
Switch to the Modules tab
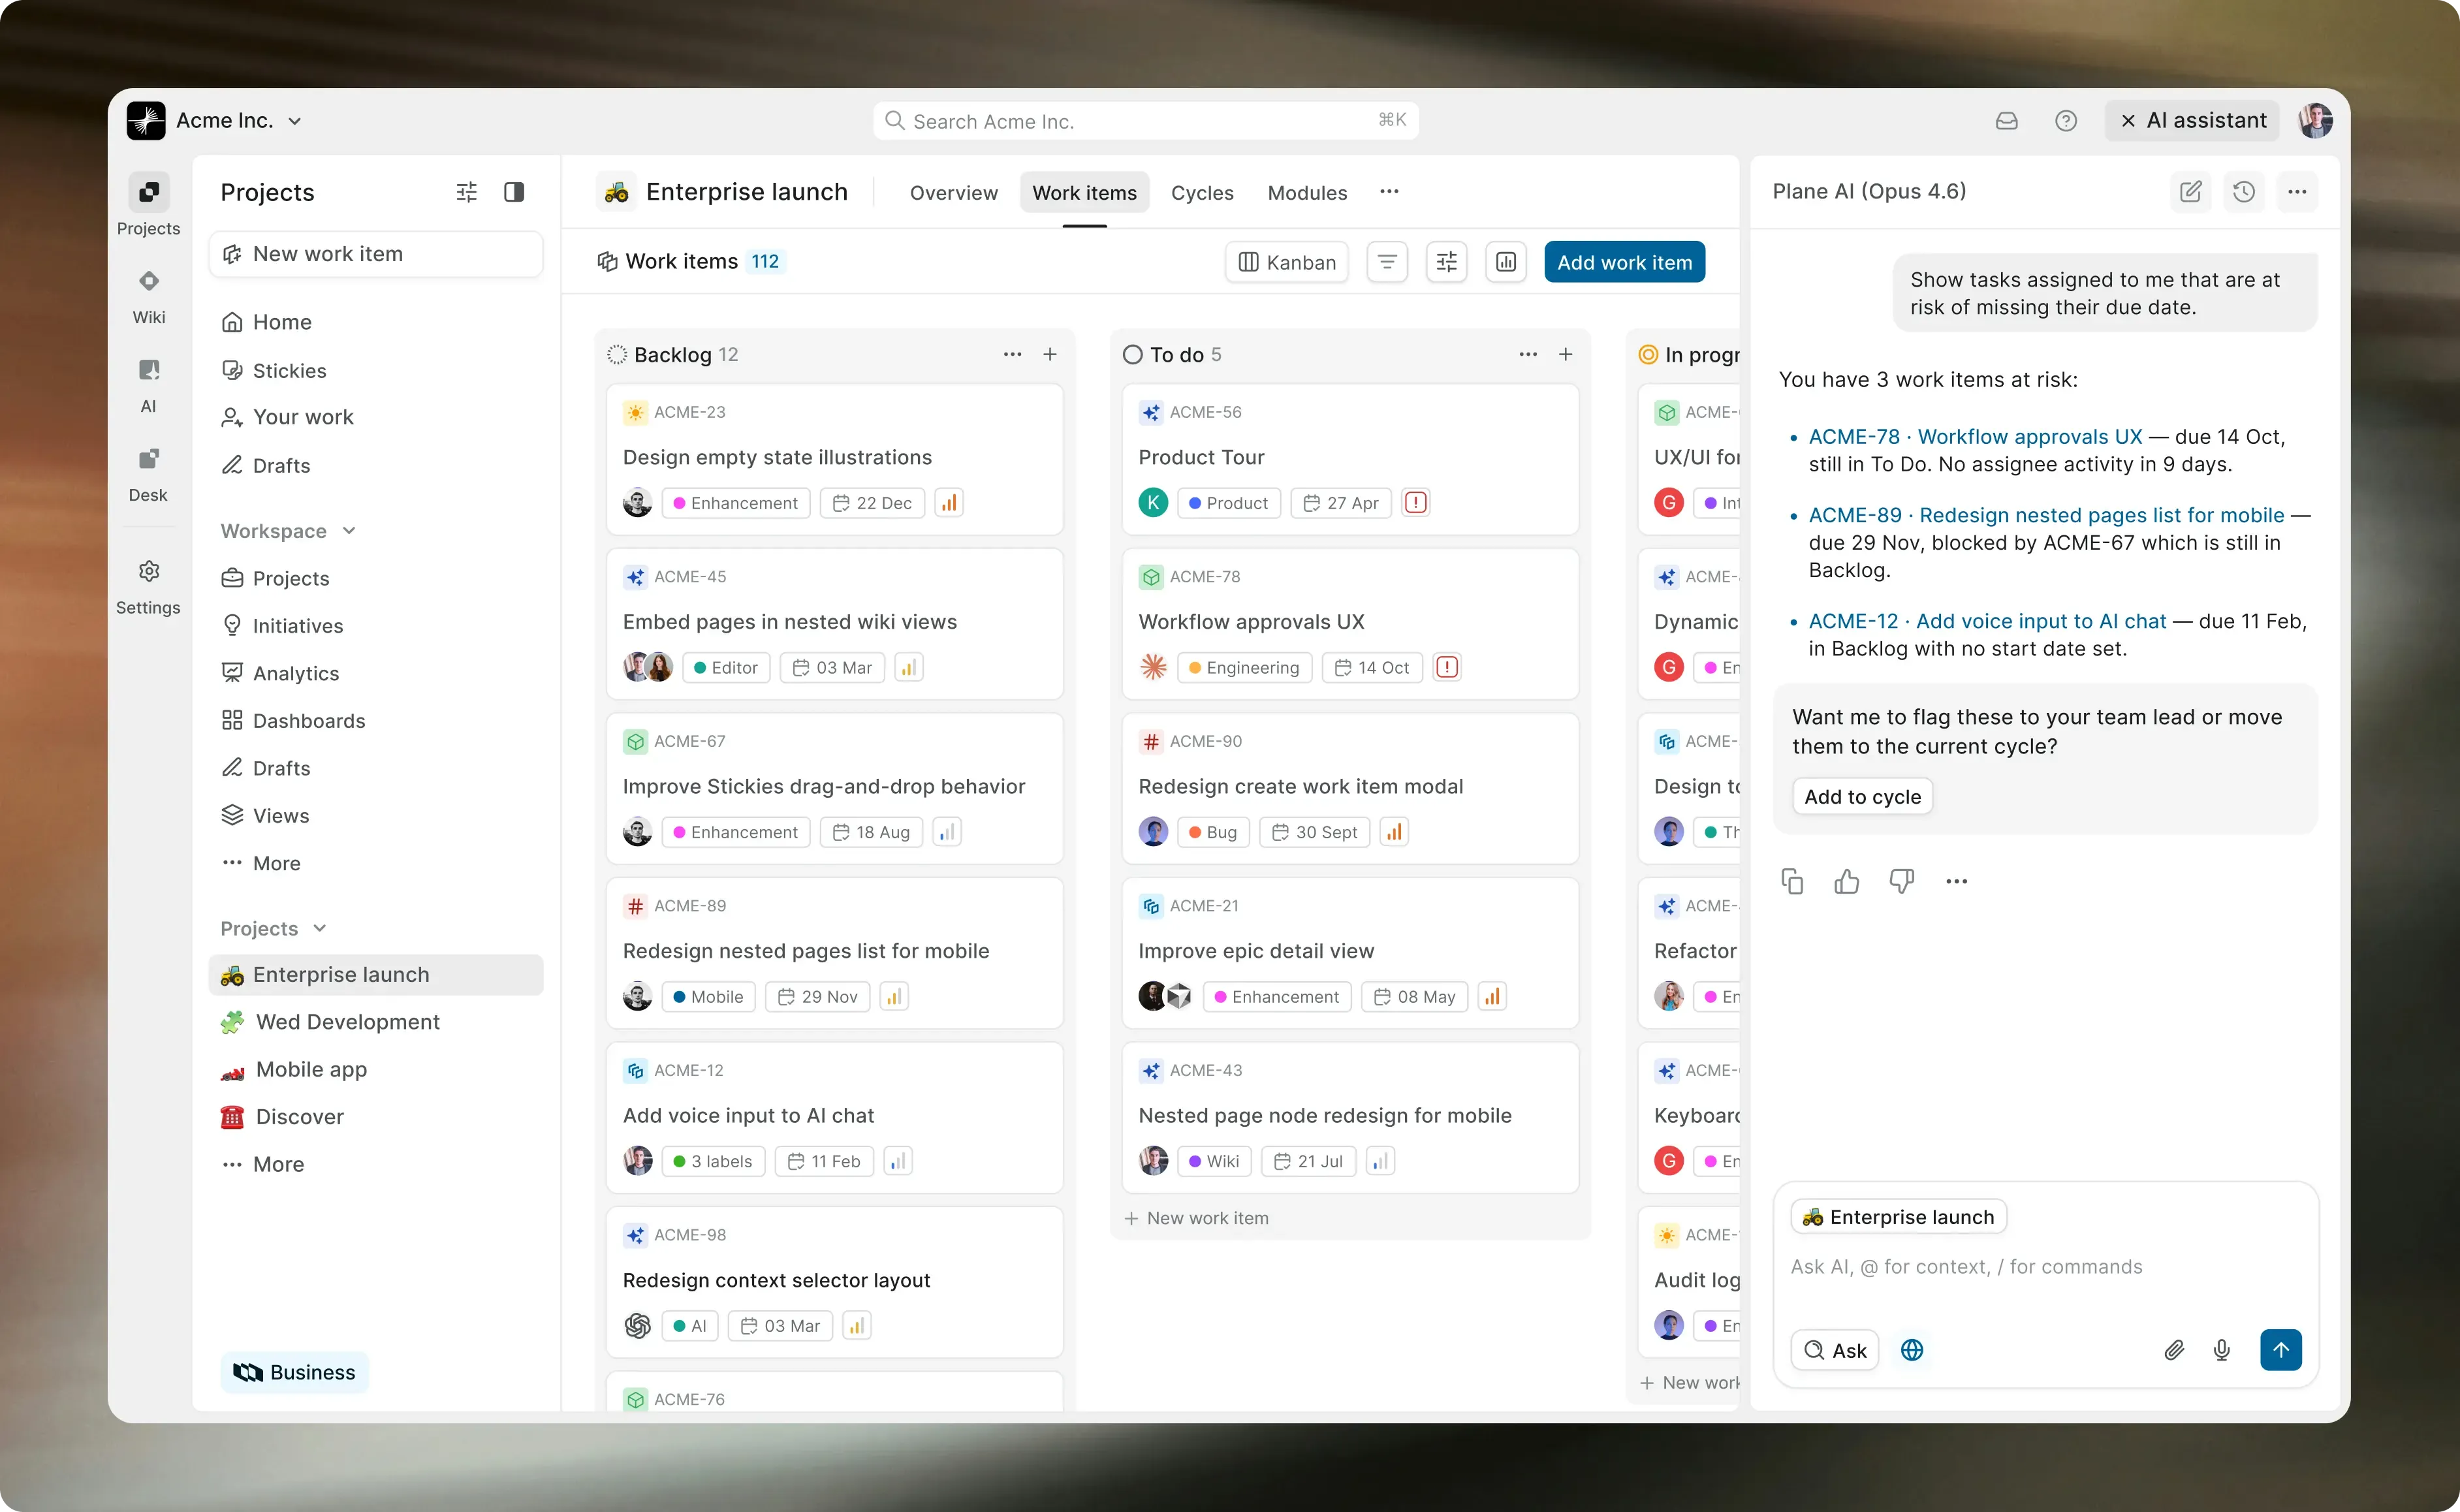coord(1307,192)
